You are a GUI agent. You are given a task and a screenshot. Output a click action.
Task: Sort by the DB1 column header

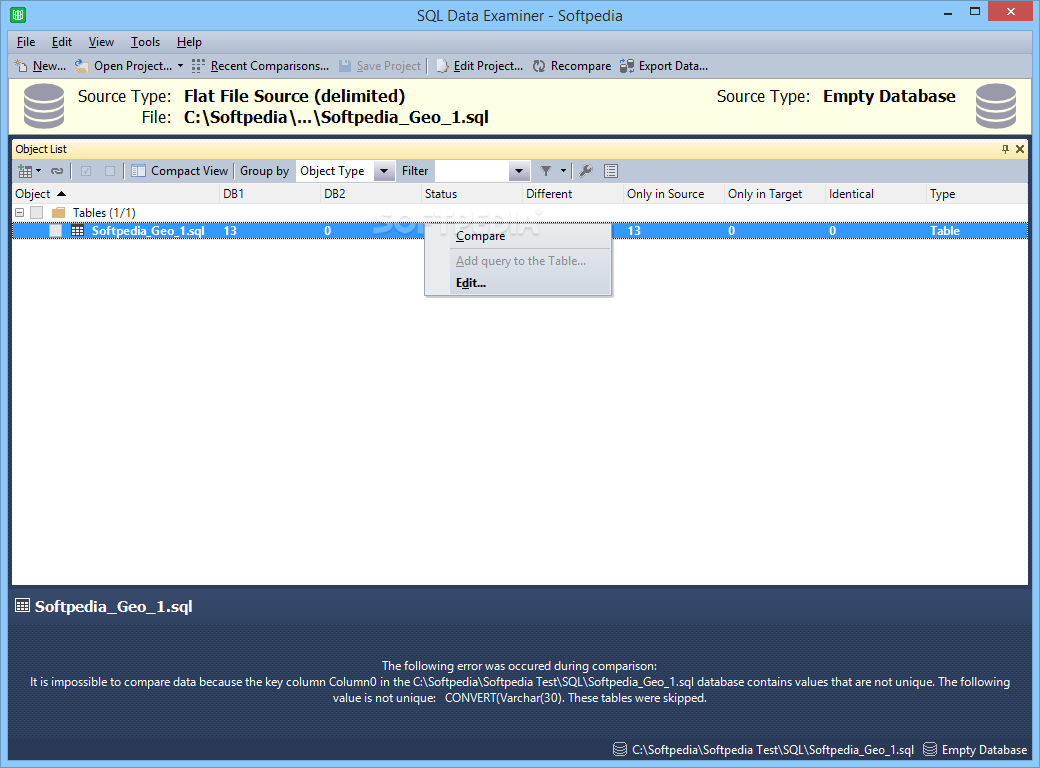(x=270, y=194)
